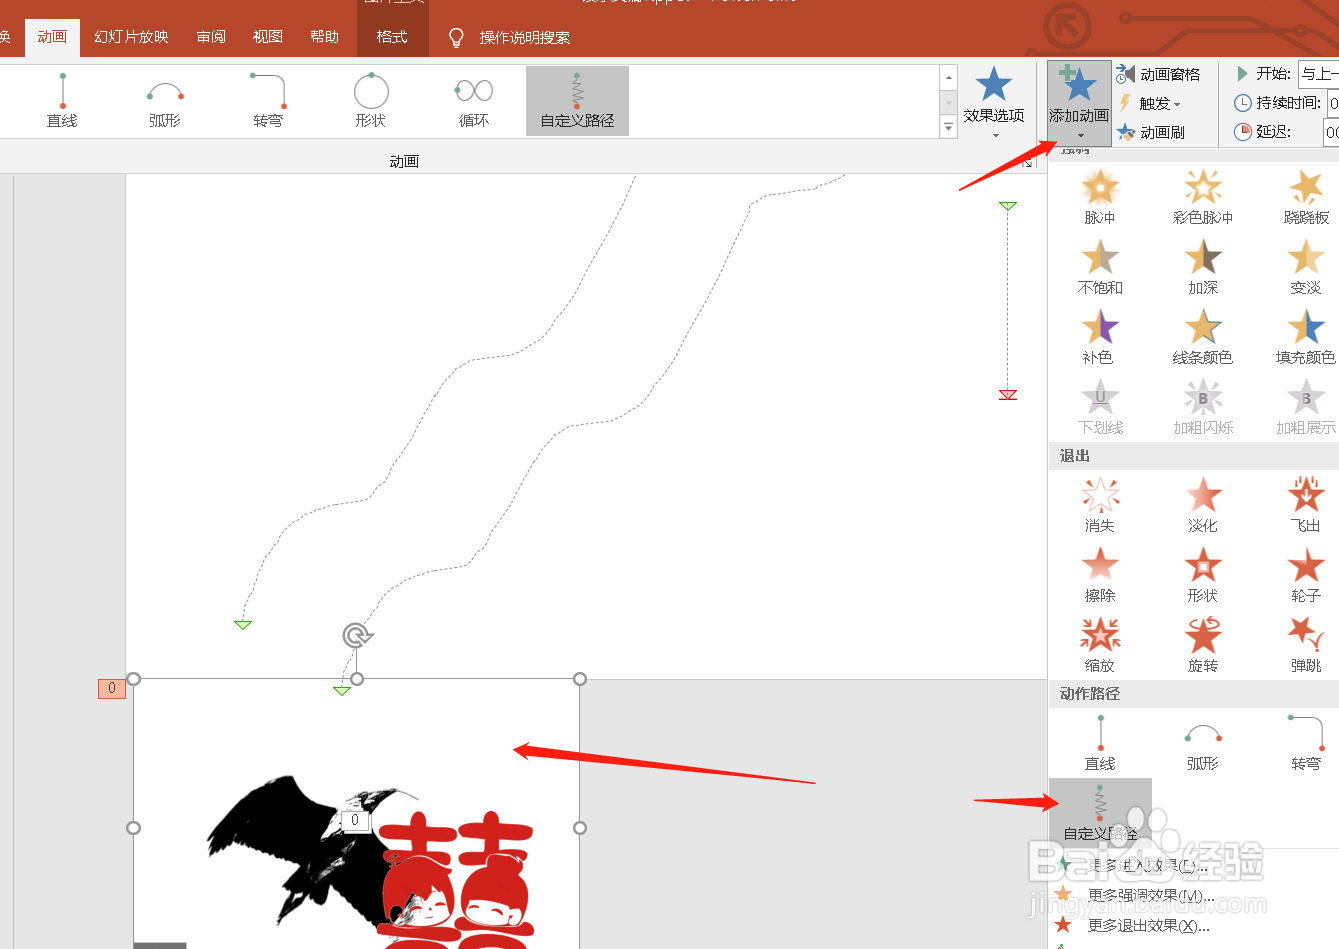Choose 自定义路径 in the ribbon gallery
This screenshot has height=949, width=1339.
click(577, 101)
